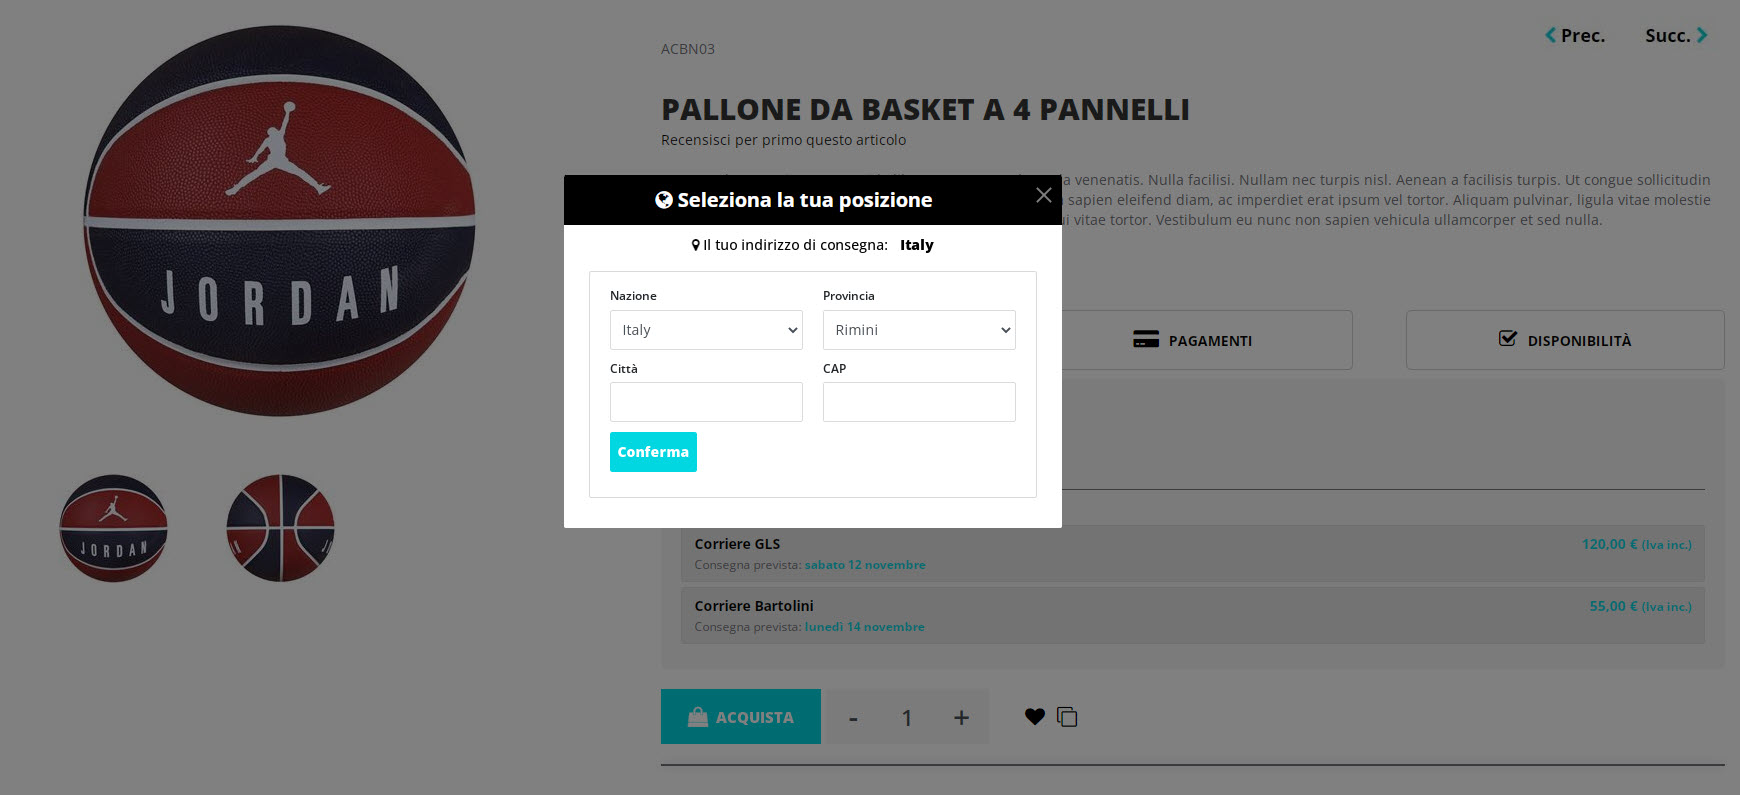Click the previous product chevron arrow

click(x=1551, y=35)
